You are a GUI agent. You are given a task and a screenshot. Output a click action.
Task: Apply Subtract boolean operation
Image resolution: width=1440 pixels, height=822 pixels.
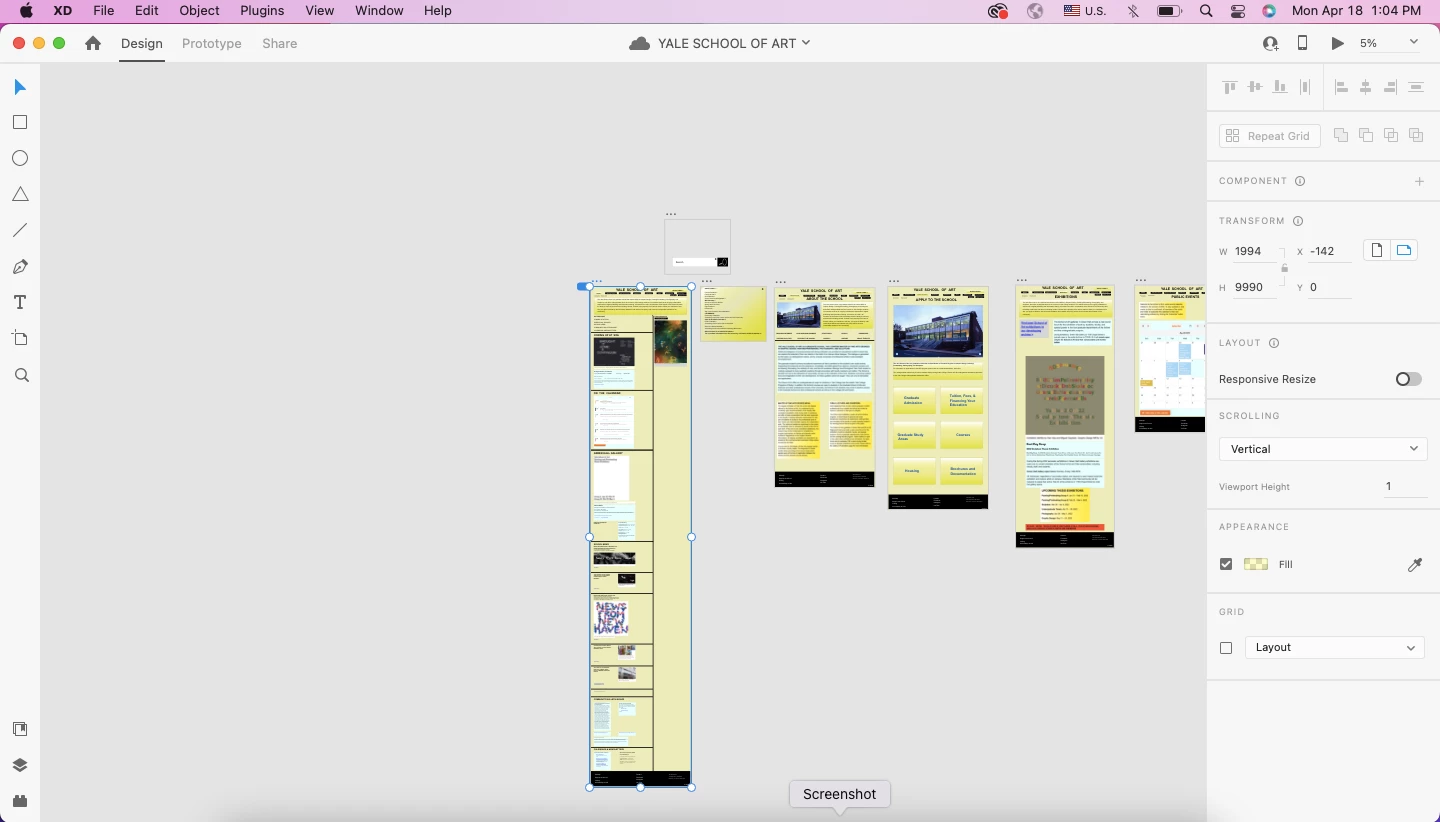tap(1366, 135)
